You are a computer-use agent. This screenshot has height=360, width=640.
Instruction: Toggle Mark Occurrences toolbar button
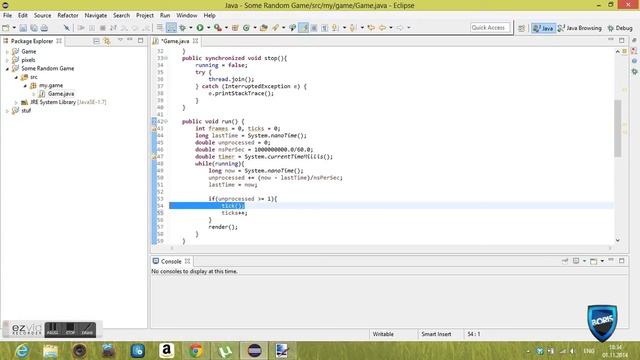[x=304, y=28]
